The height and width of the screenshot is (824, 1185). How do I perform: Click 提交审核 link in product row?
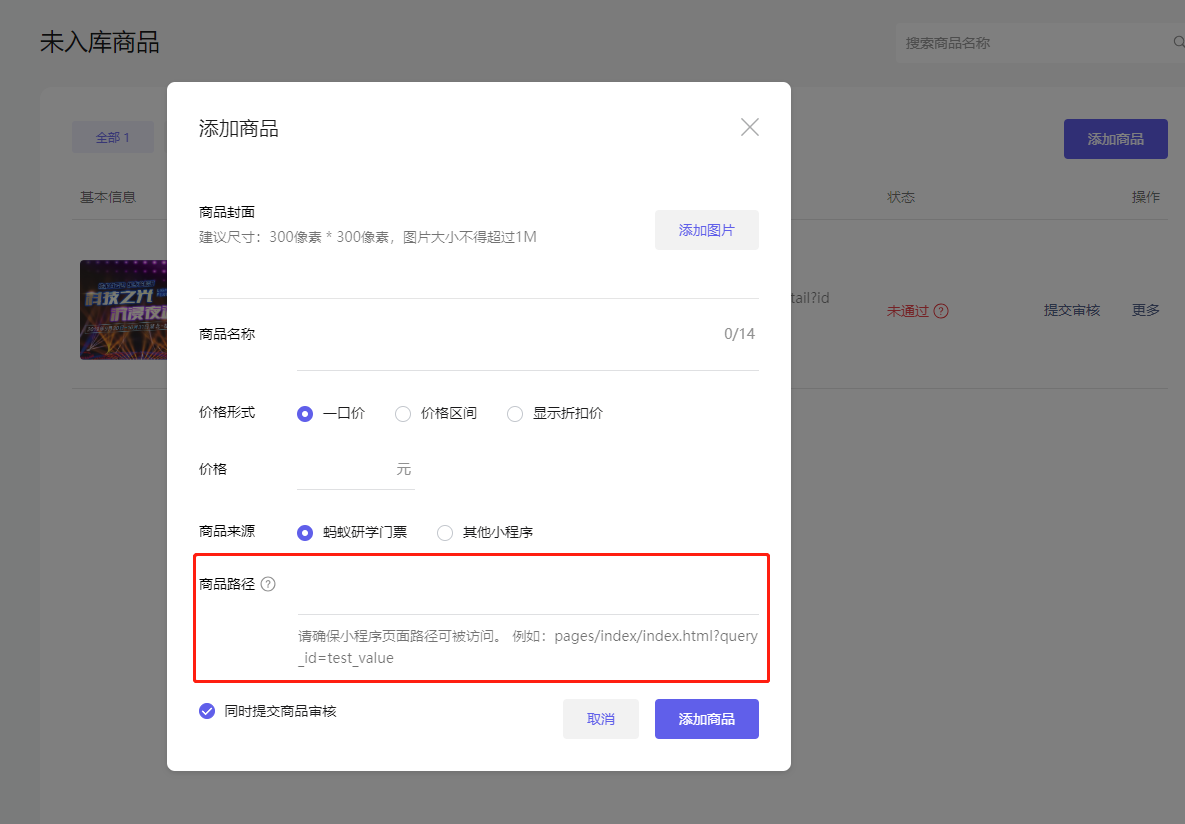tap(1072, 310)
